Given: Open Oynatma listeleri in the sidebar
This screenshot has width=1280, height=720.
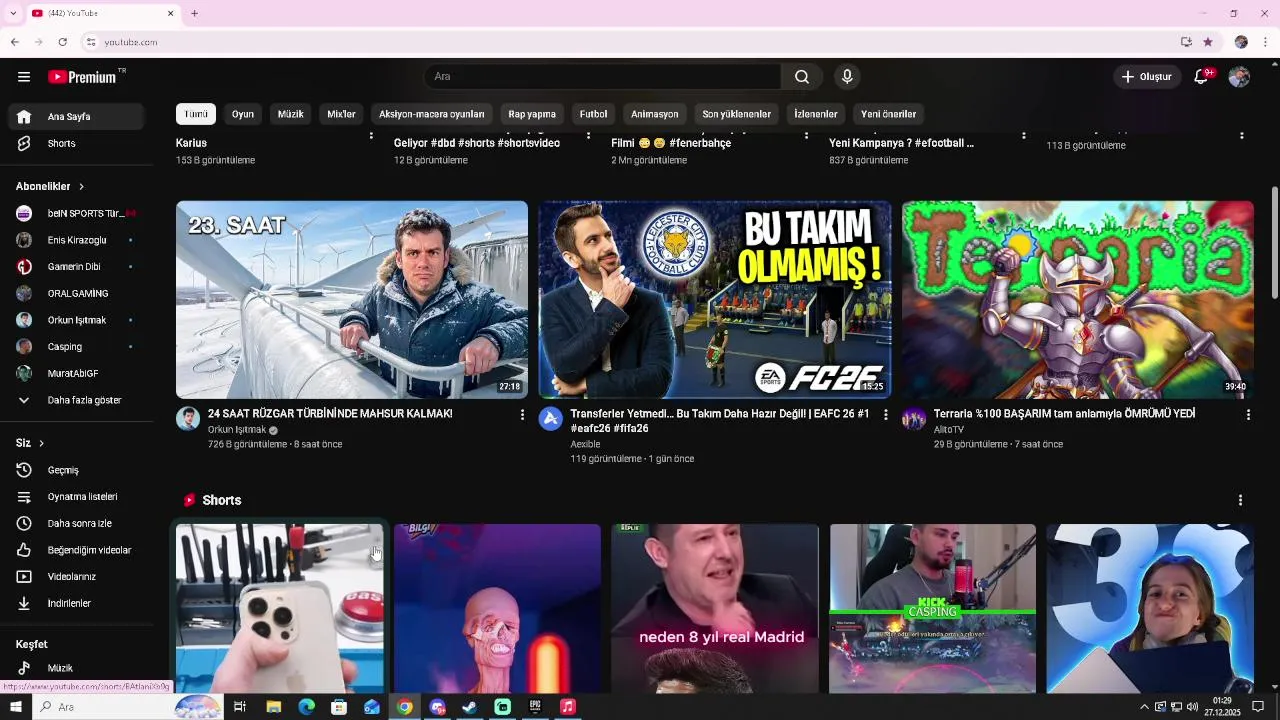Looking at the screenshot, I should [x=76, y=497].
